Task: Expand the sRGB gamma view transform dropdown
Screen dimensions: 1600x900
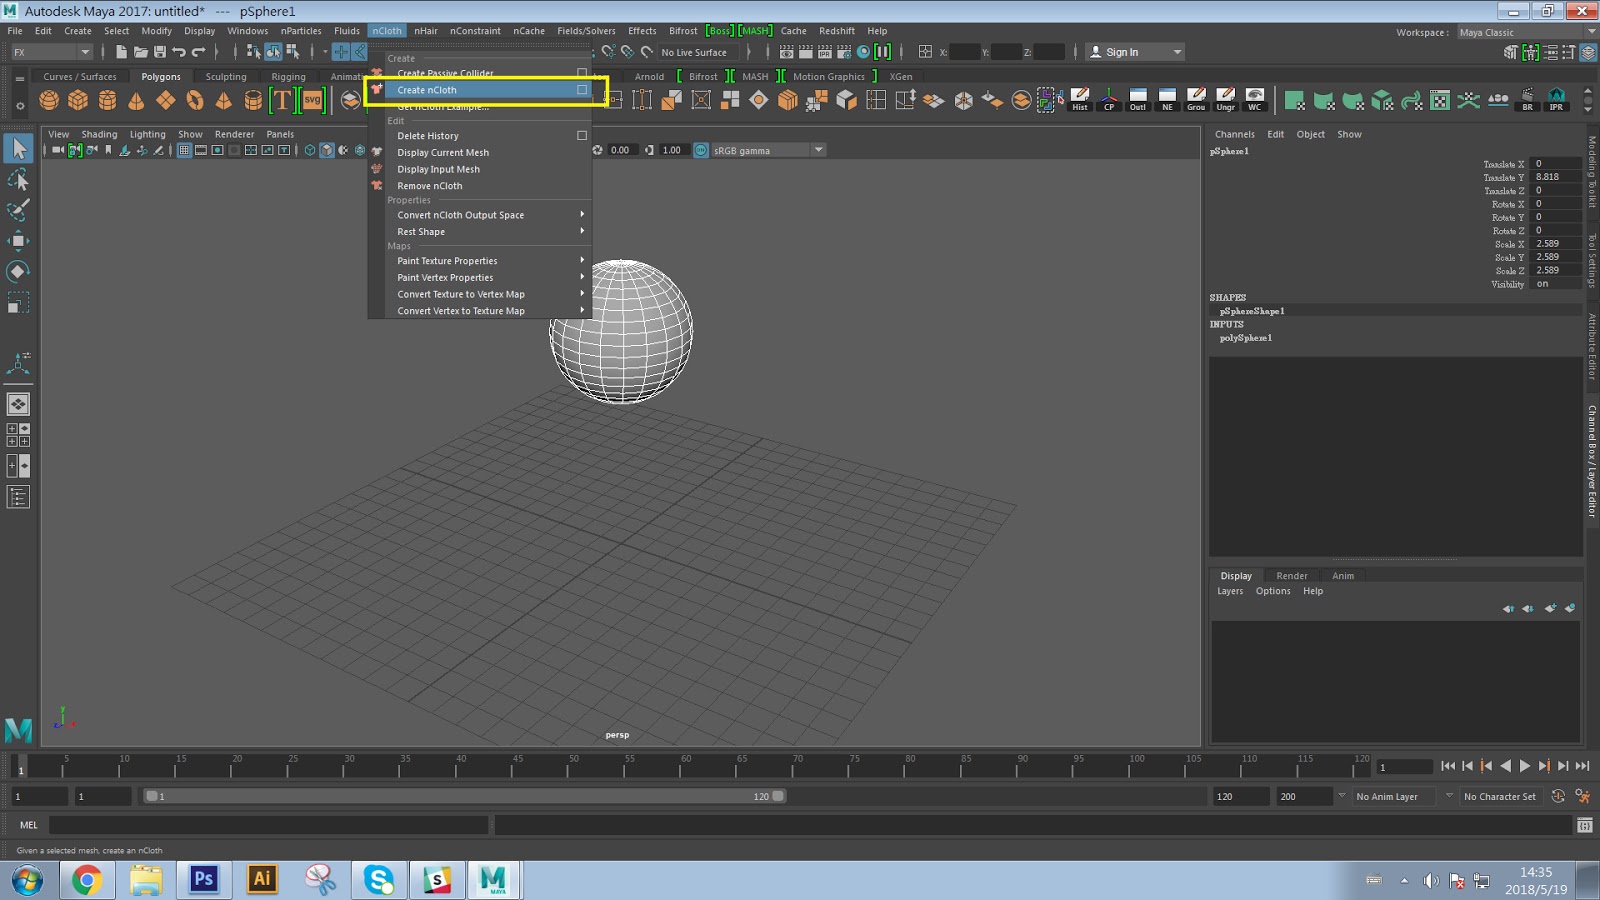Action: 818,150
